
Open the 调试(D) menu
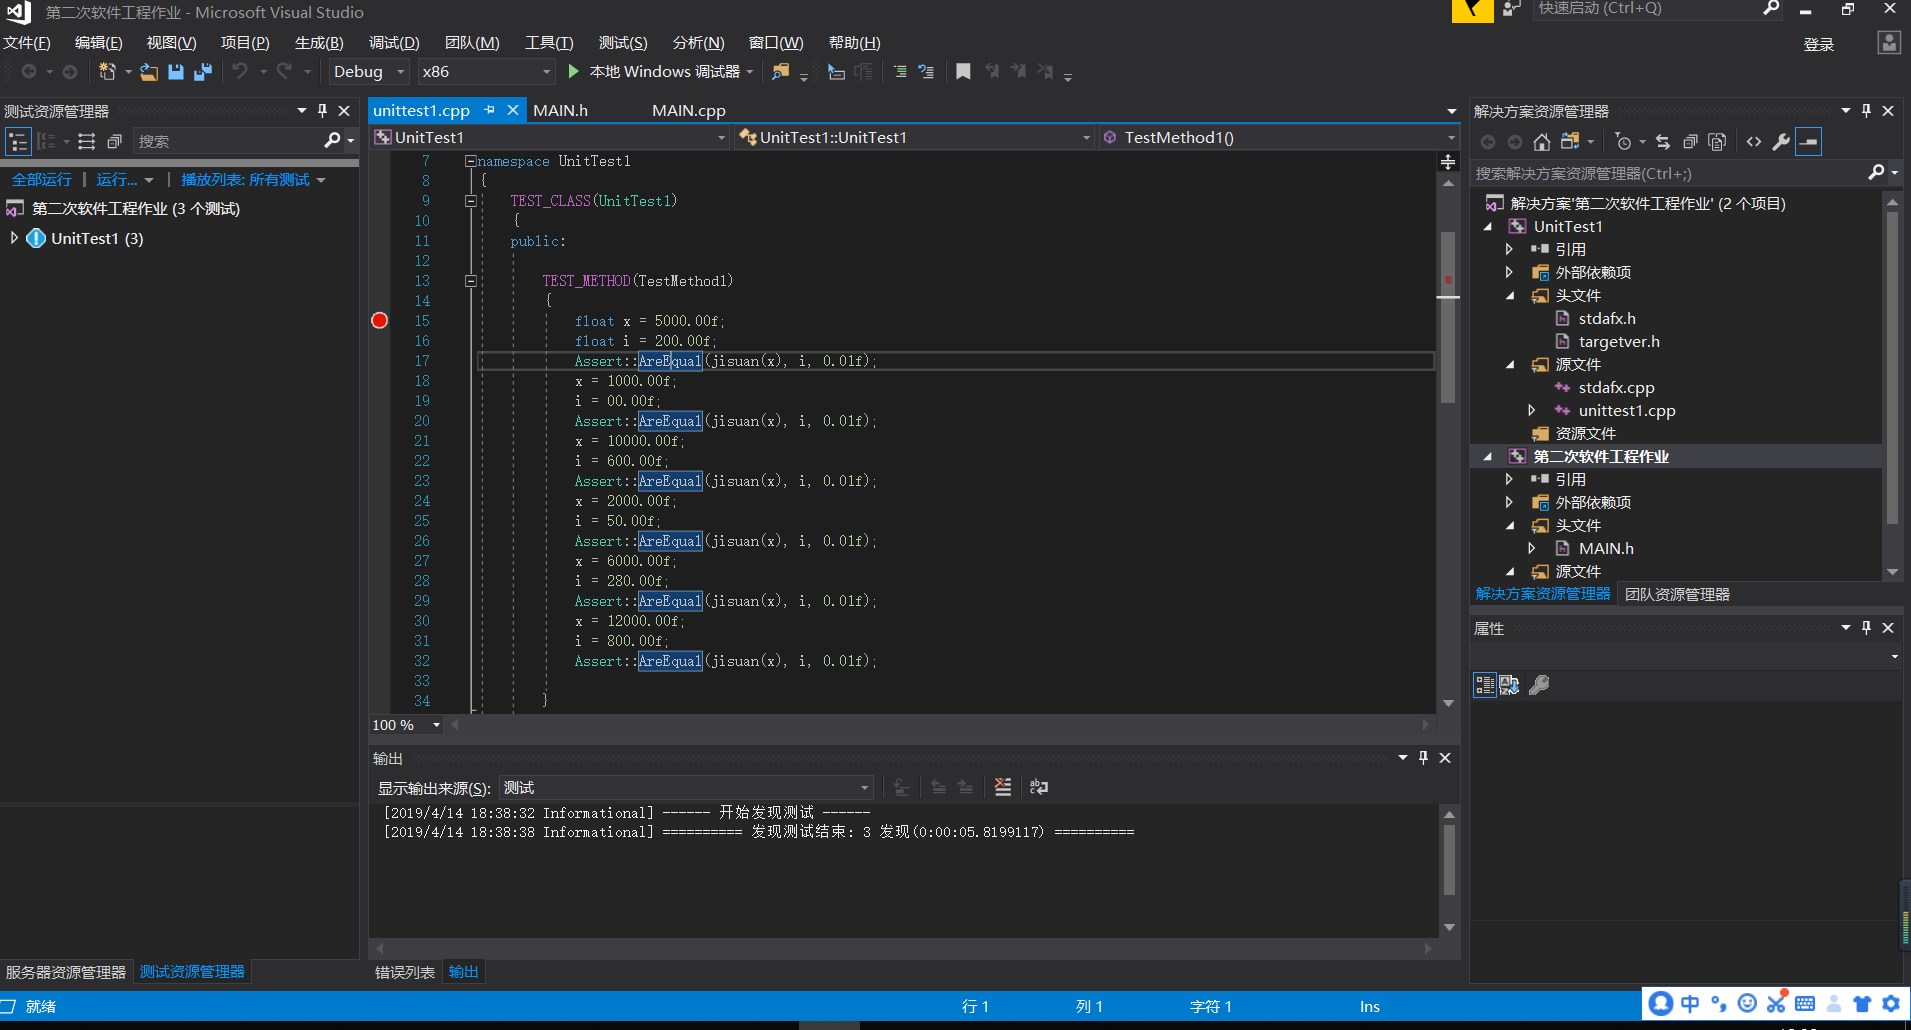pyautogui.click(x=394, y=42)
